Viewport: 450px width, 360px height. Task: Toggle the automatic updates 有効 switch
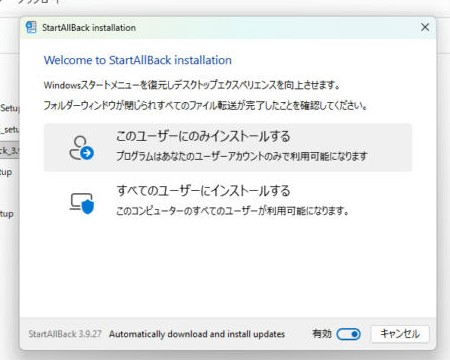(348, 334)
